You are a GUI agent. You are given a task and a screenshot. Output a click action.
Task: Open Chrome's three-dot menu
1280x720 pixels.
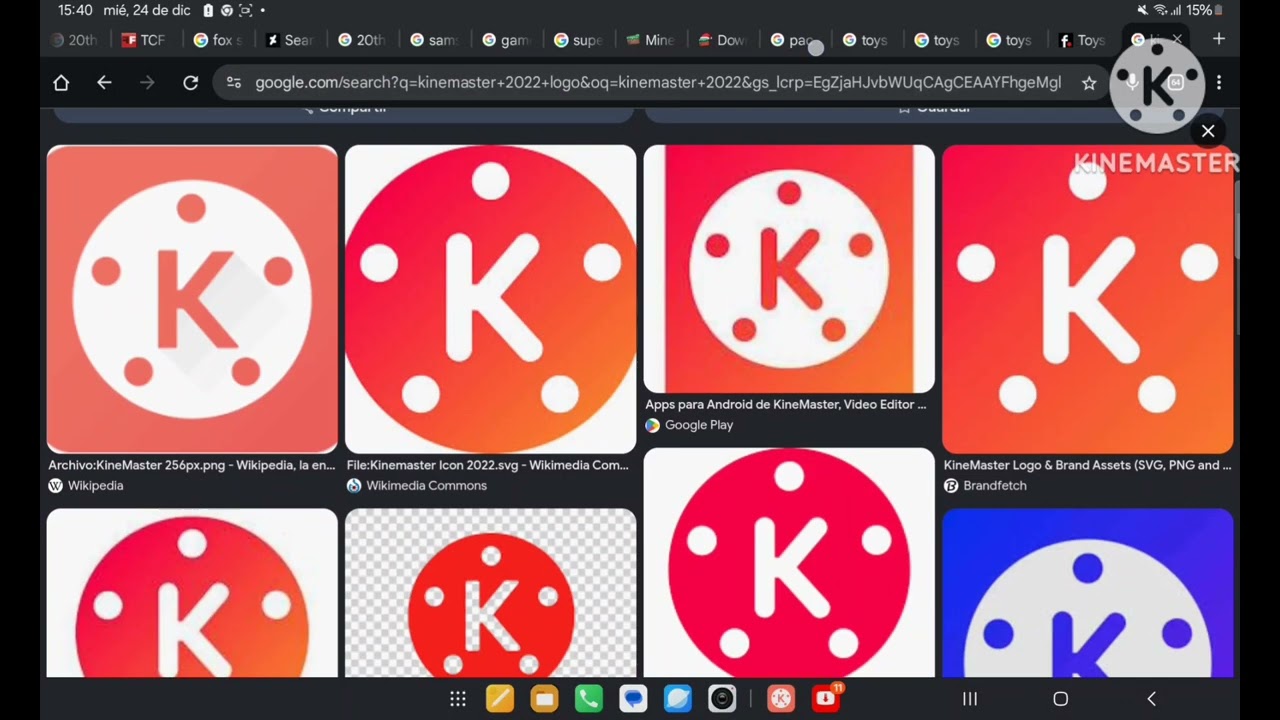1219,83
